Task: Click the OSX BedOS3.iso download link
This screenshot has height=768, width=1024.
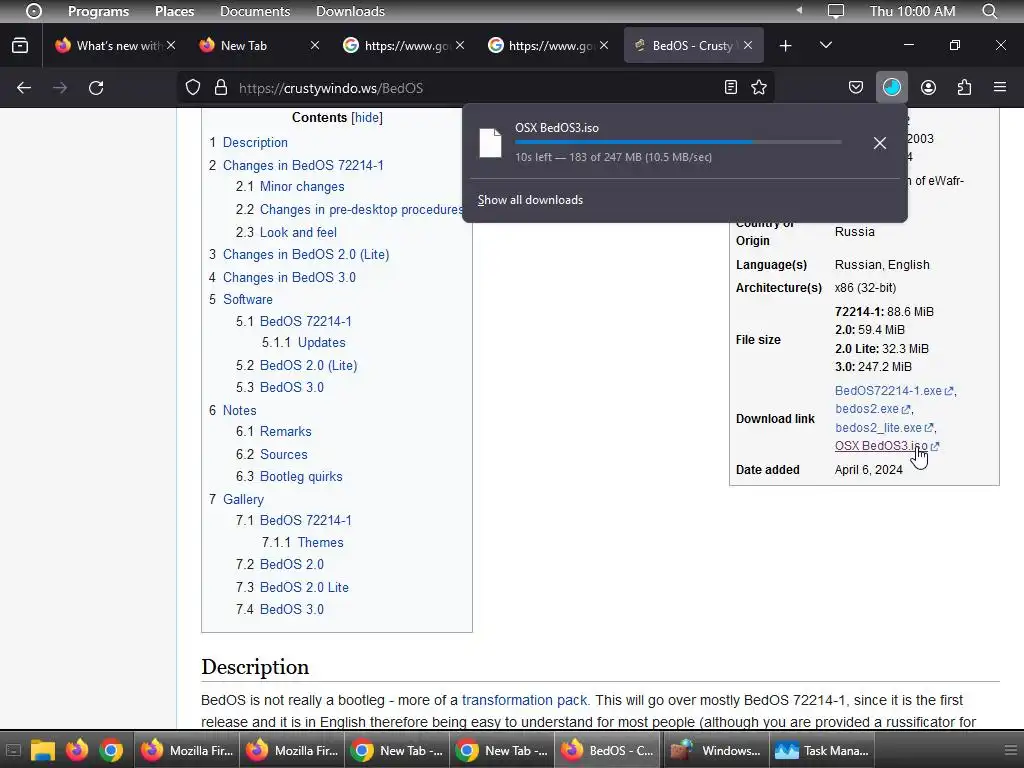Action: point(881,446)
